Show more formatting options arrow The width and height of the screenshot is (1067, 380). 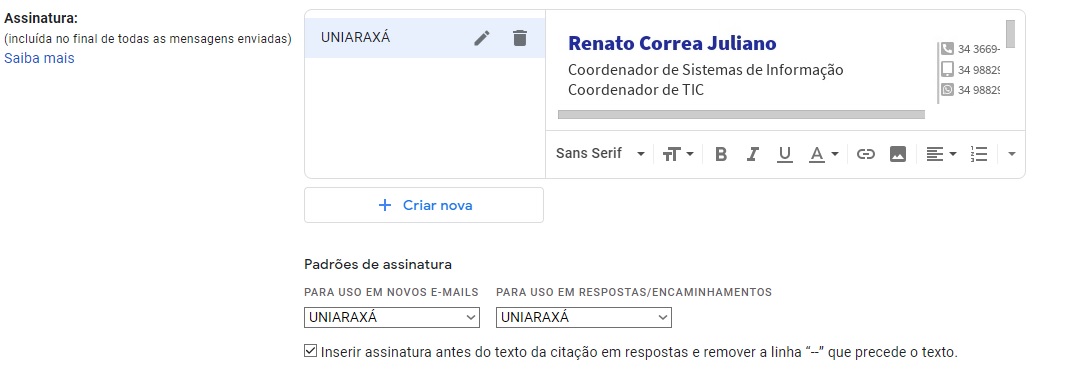tap(1011, 155)
